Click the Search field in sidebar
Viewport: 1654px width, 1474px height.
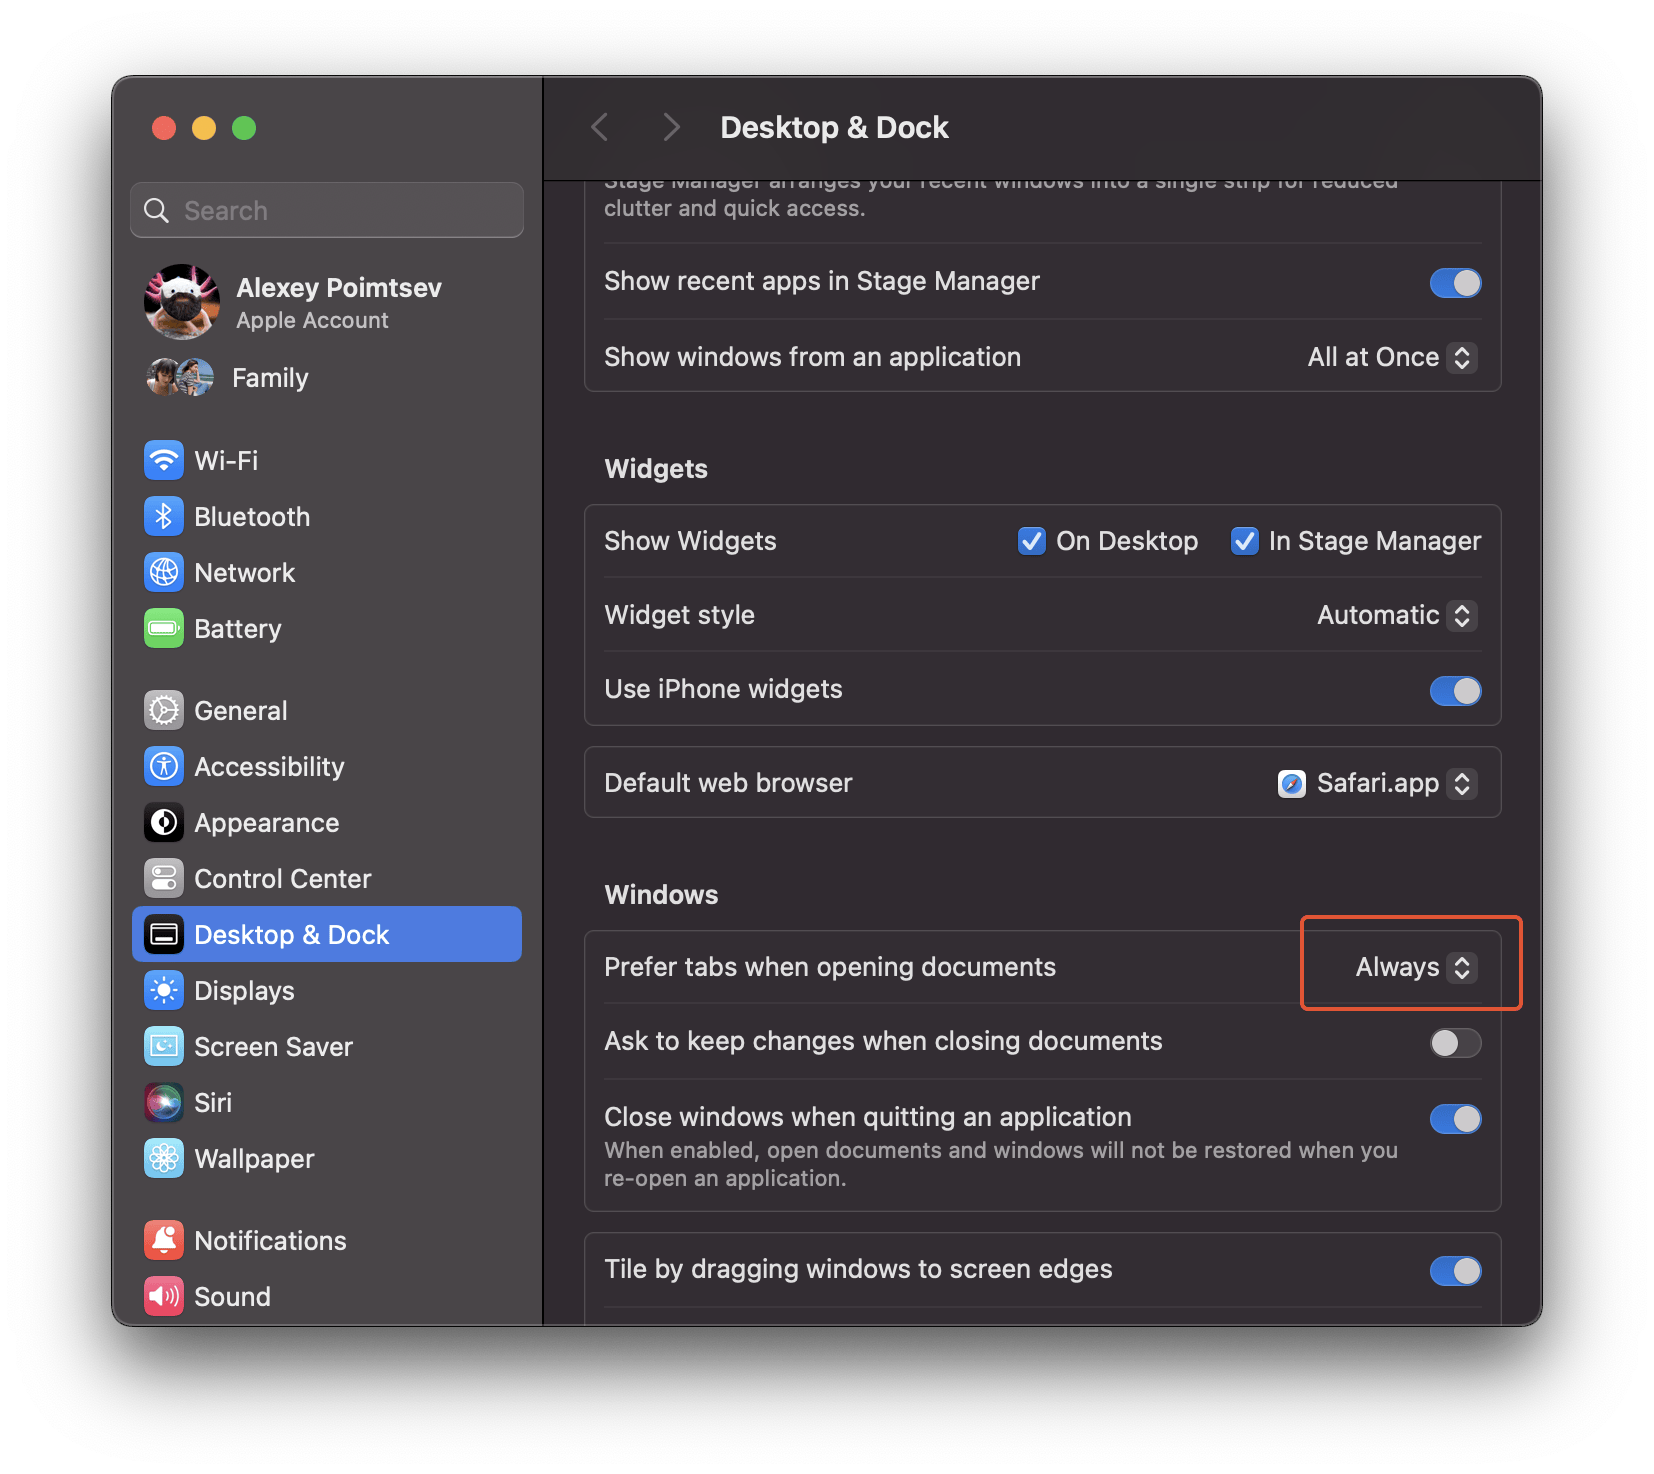pos(327,211)
